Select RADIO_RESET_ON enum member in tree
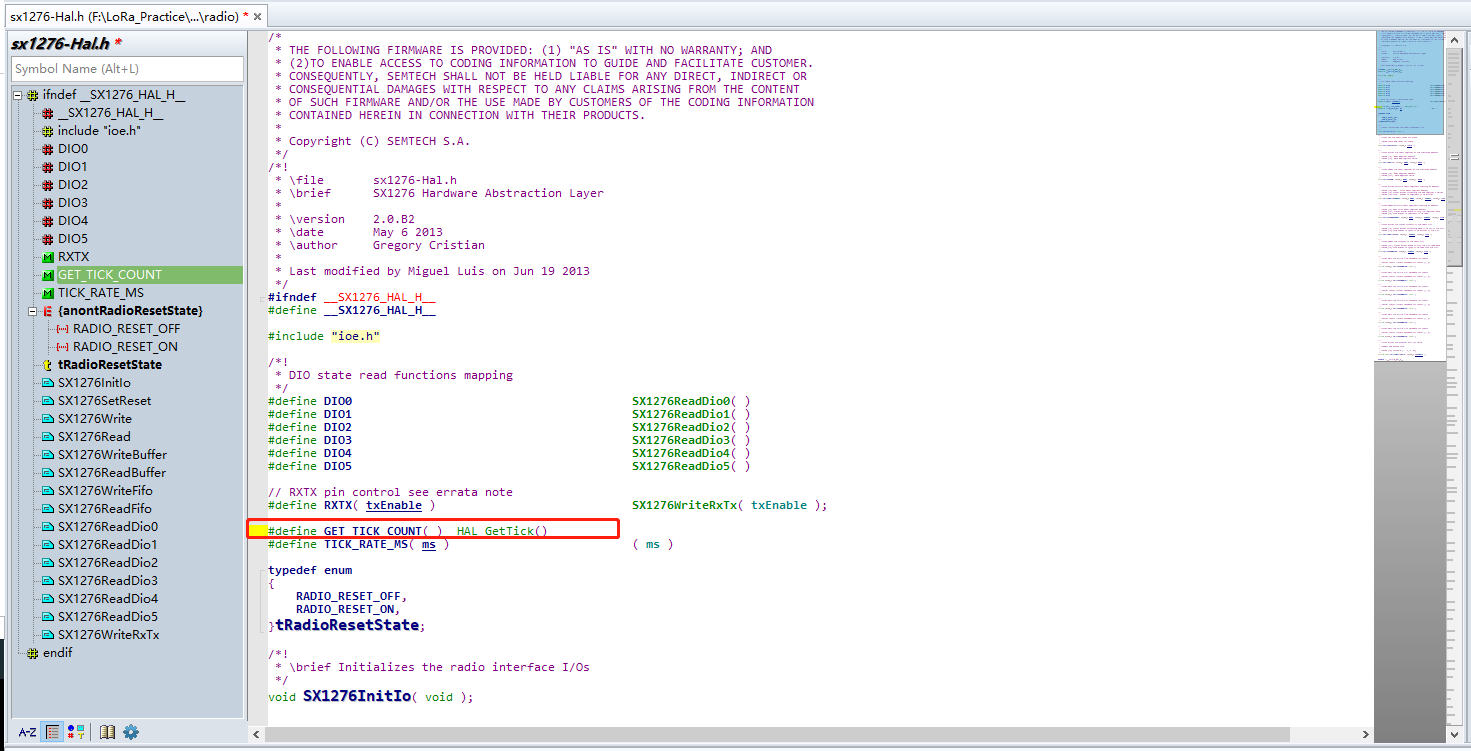1471x751 pixels. (125, 347)
